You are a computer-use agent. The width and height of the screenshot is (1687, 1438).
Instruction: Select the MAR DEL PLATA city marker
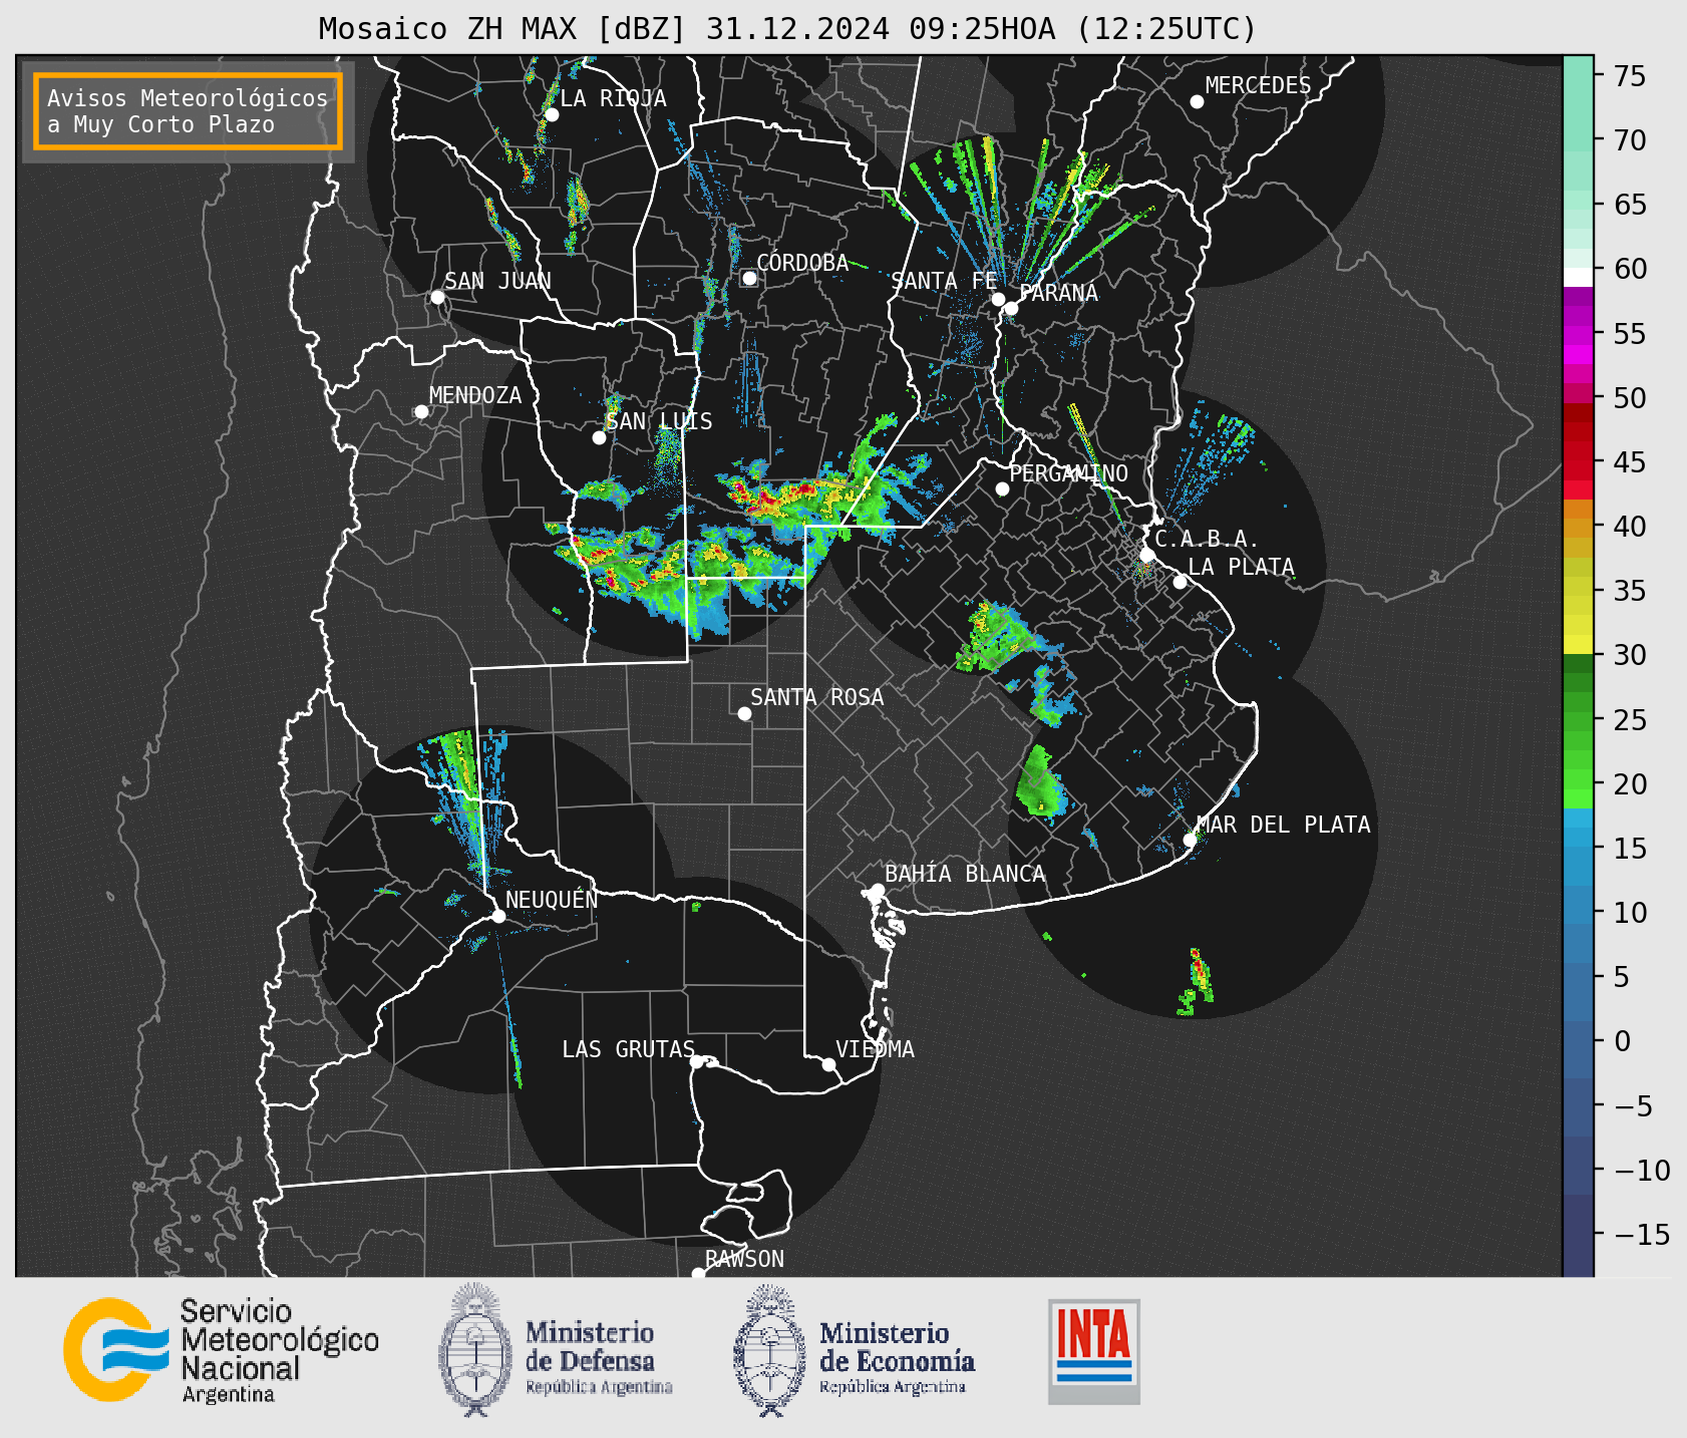[x=1190, y=840]
